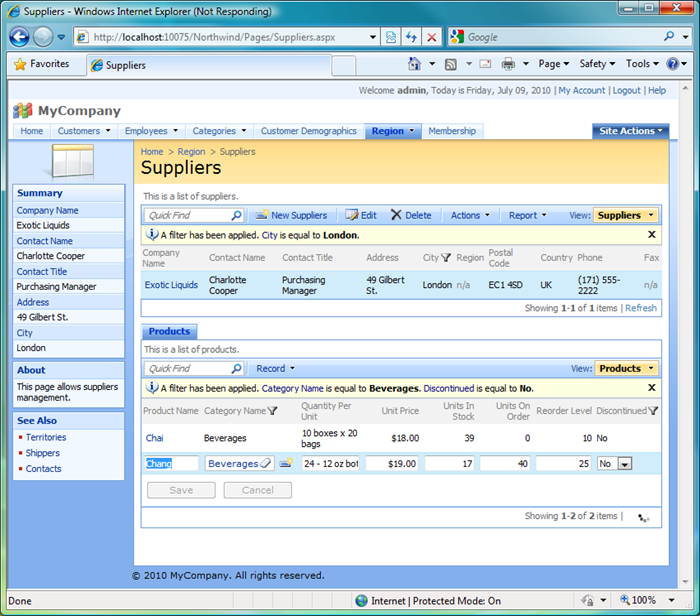Click the Logout link
Image resolution: width=700 pixels, height=616 pixels.
626,91
